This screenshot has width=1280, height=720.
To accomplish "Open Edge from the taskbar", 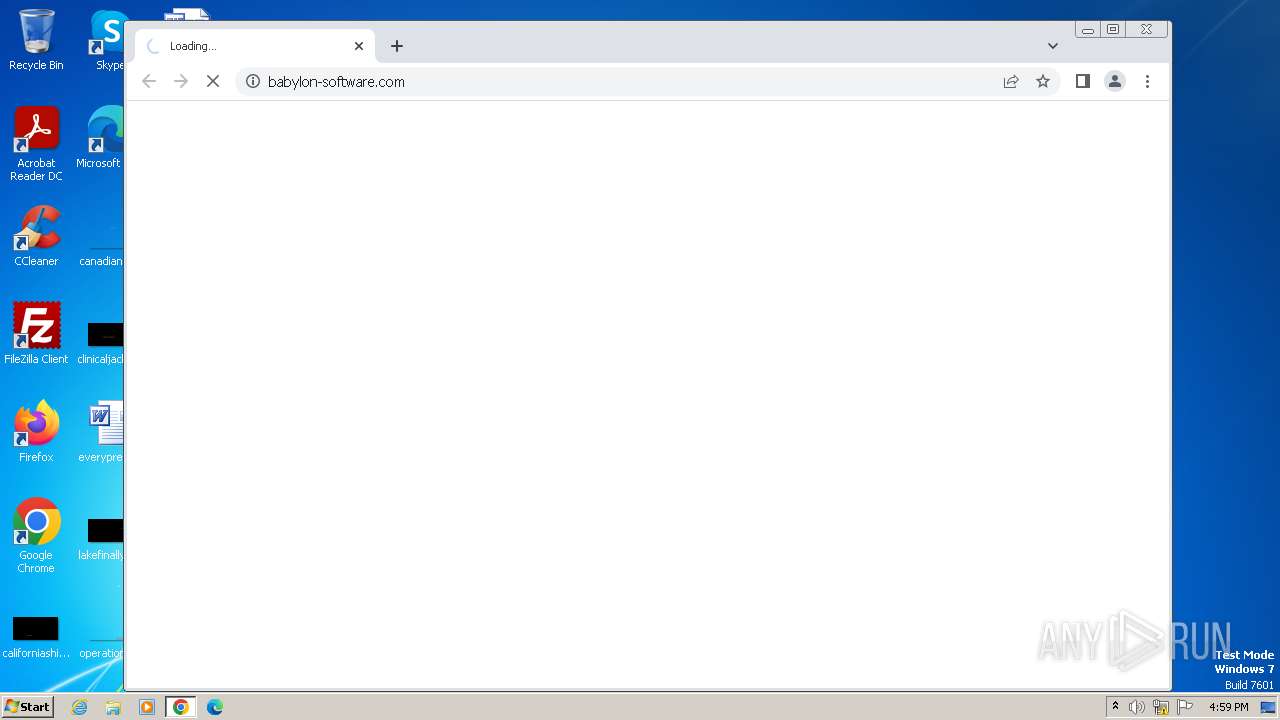I will pos(215,707).
